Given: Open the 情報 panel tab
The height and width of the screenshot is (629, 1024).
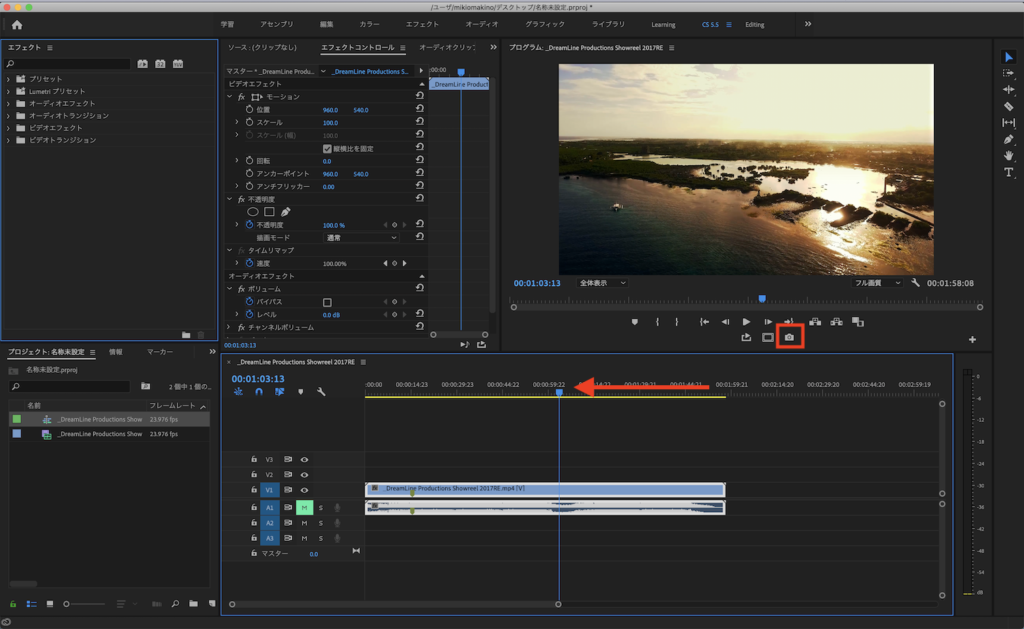Looking at the screenshot, I should tap(116, 352).
